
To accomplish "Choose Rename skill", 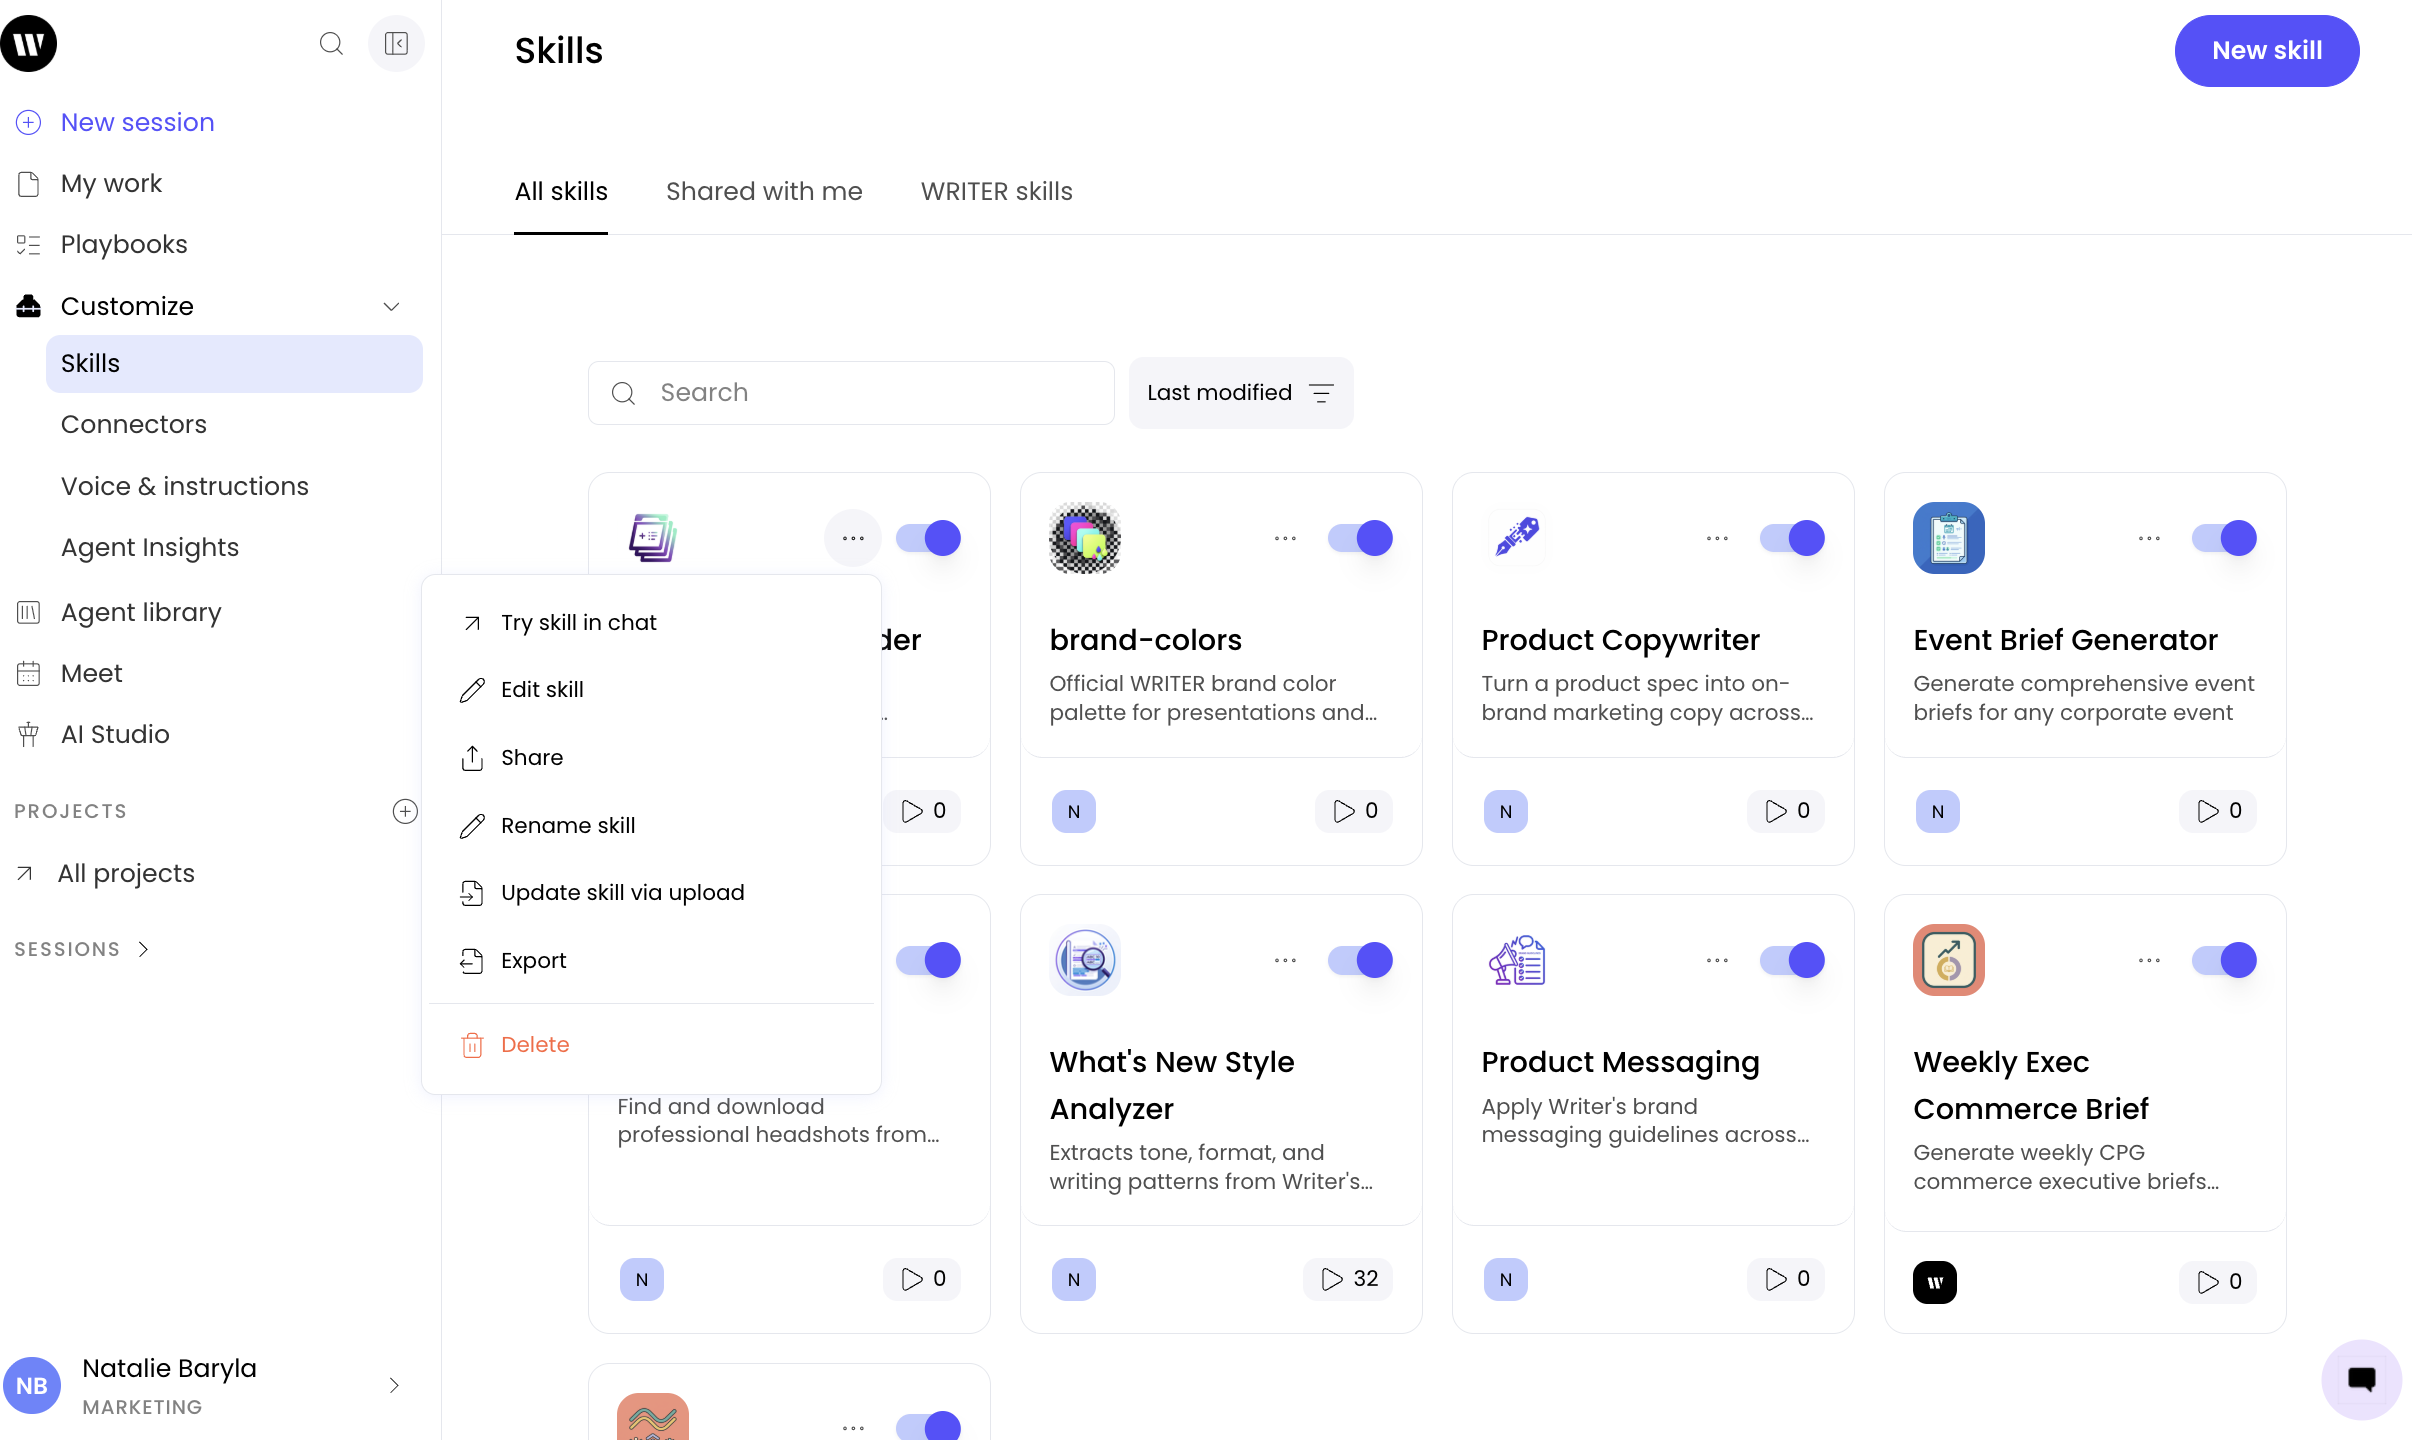I will 651,825.
